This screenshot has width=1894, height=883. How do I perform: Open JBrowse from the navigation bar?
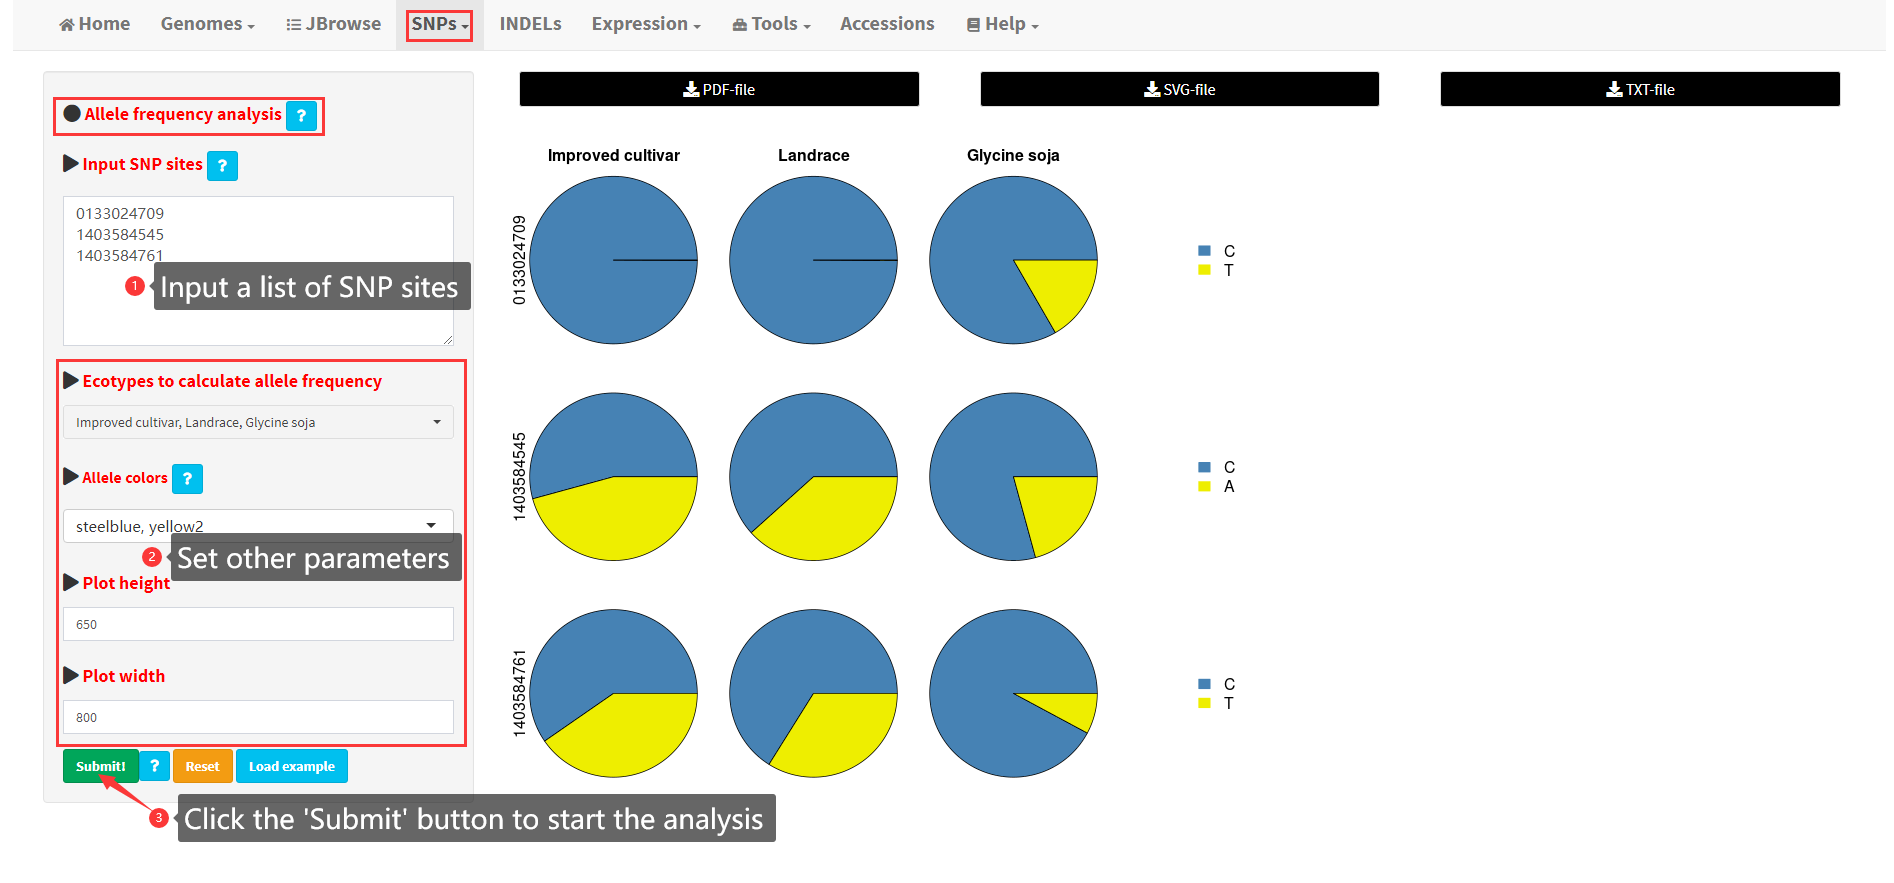pos(333,24)
